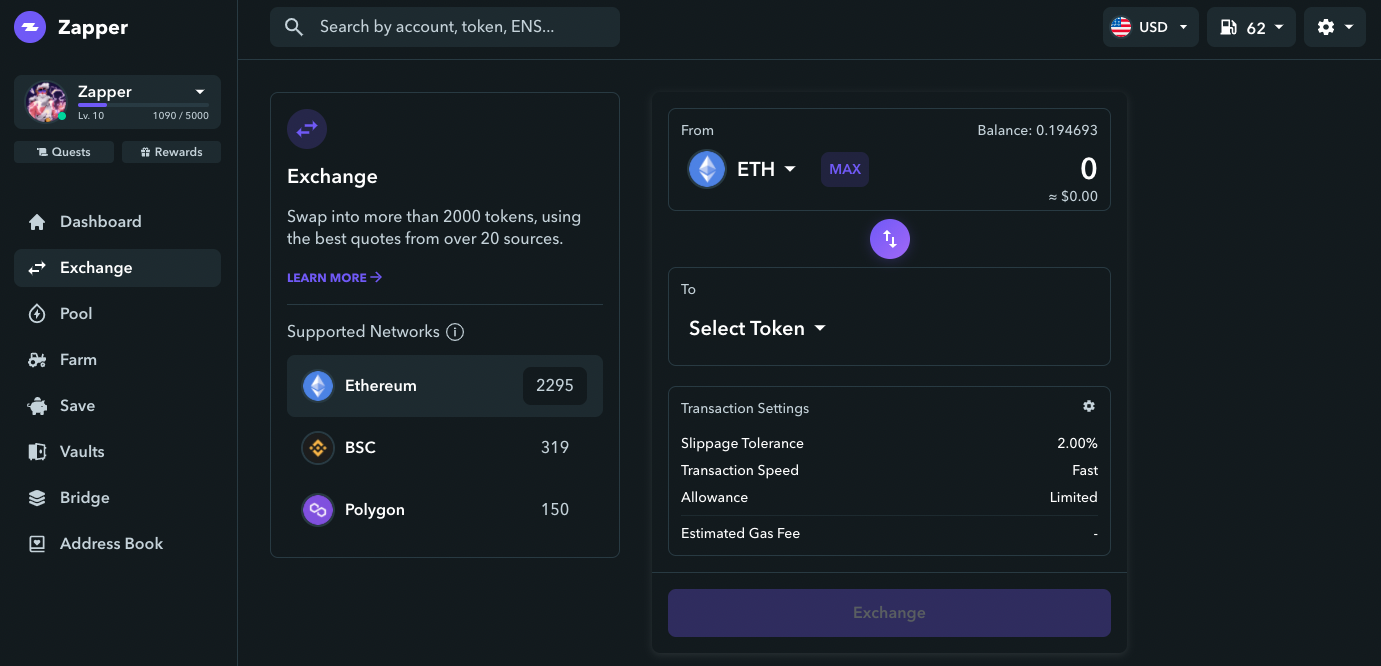
Task: Expand the USD currency dropdown
Action: 1151,27
